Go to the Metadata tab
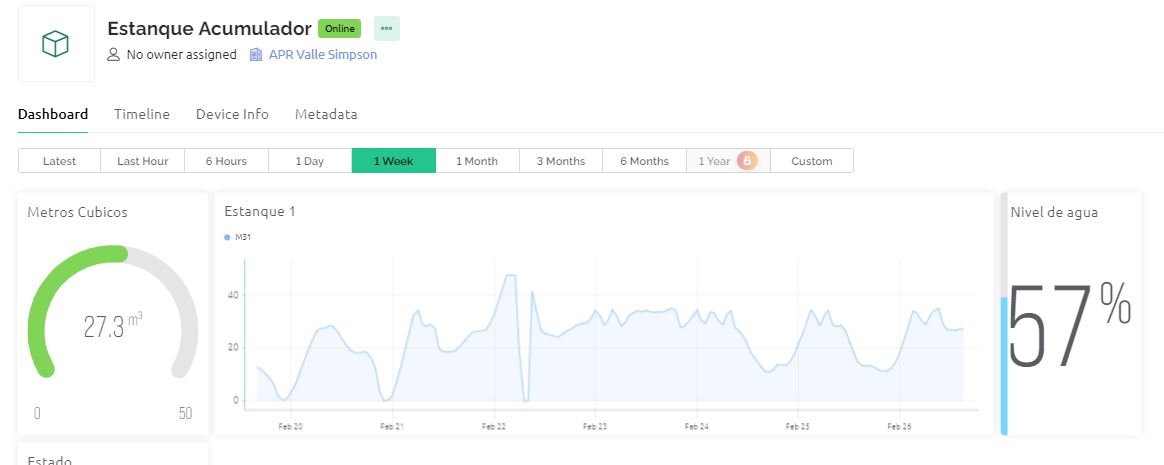 coord(326,114)
